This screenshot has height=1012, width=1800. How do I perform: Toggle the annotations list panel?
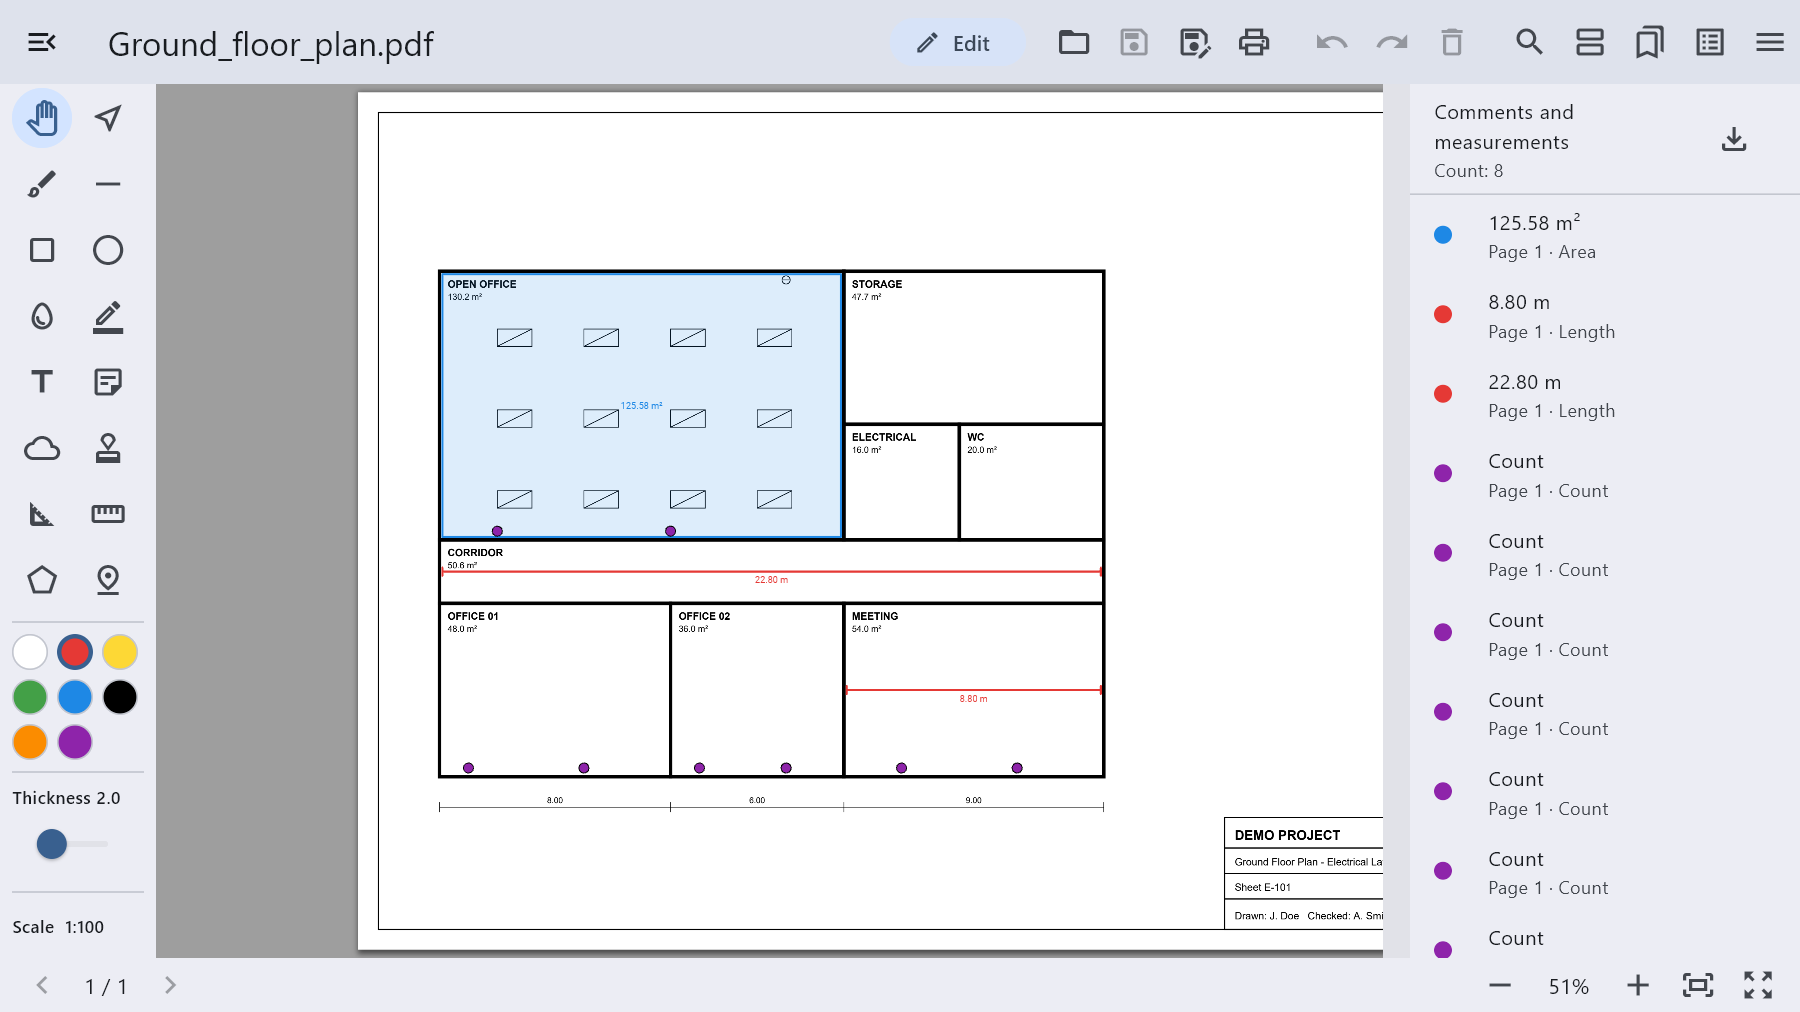tap(1710, 42)
